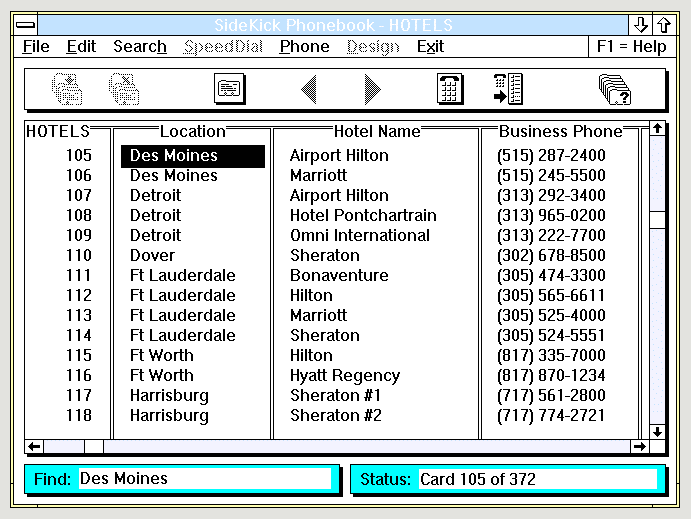
Task: Select Des Moines in row 106
Action: pos(174,175)
